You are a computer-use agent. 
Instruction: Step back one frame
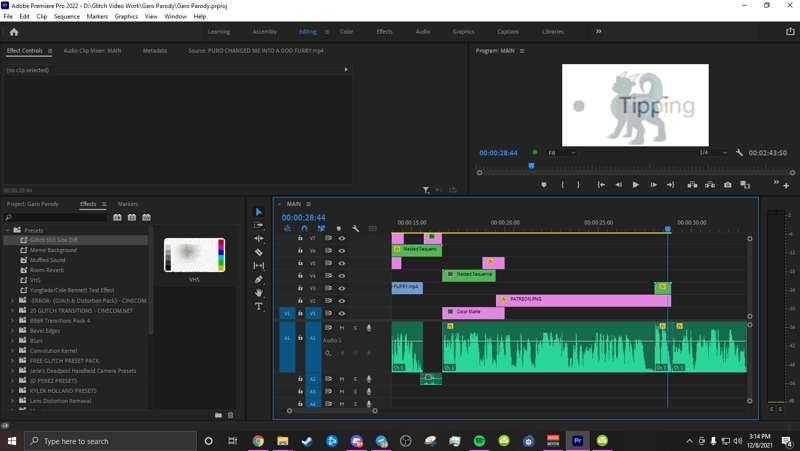(618, 185)
